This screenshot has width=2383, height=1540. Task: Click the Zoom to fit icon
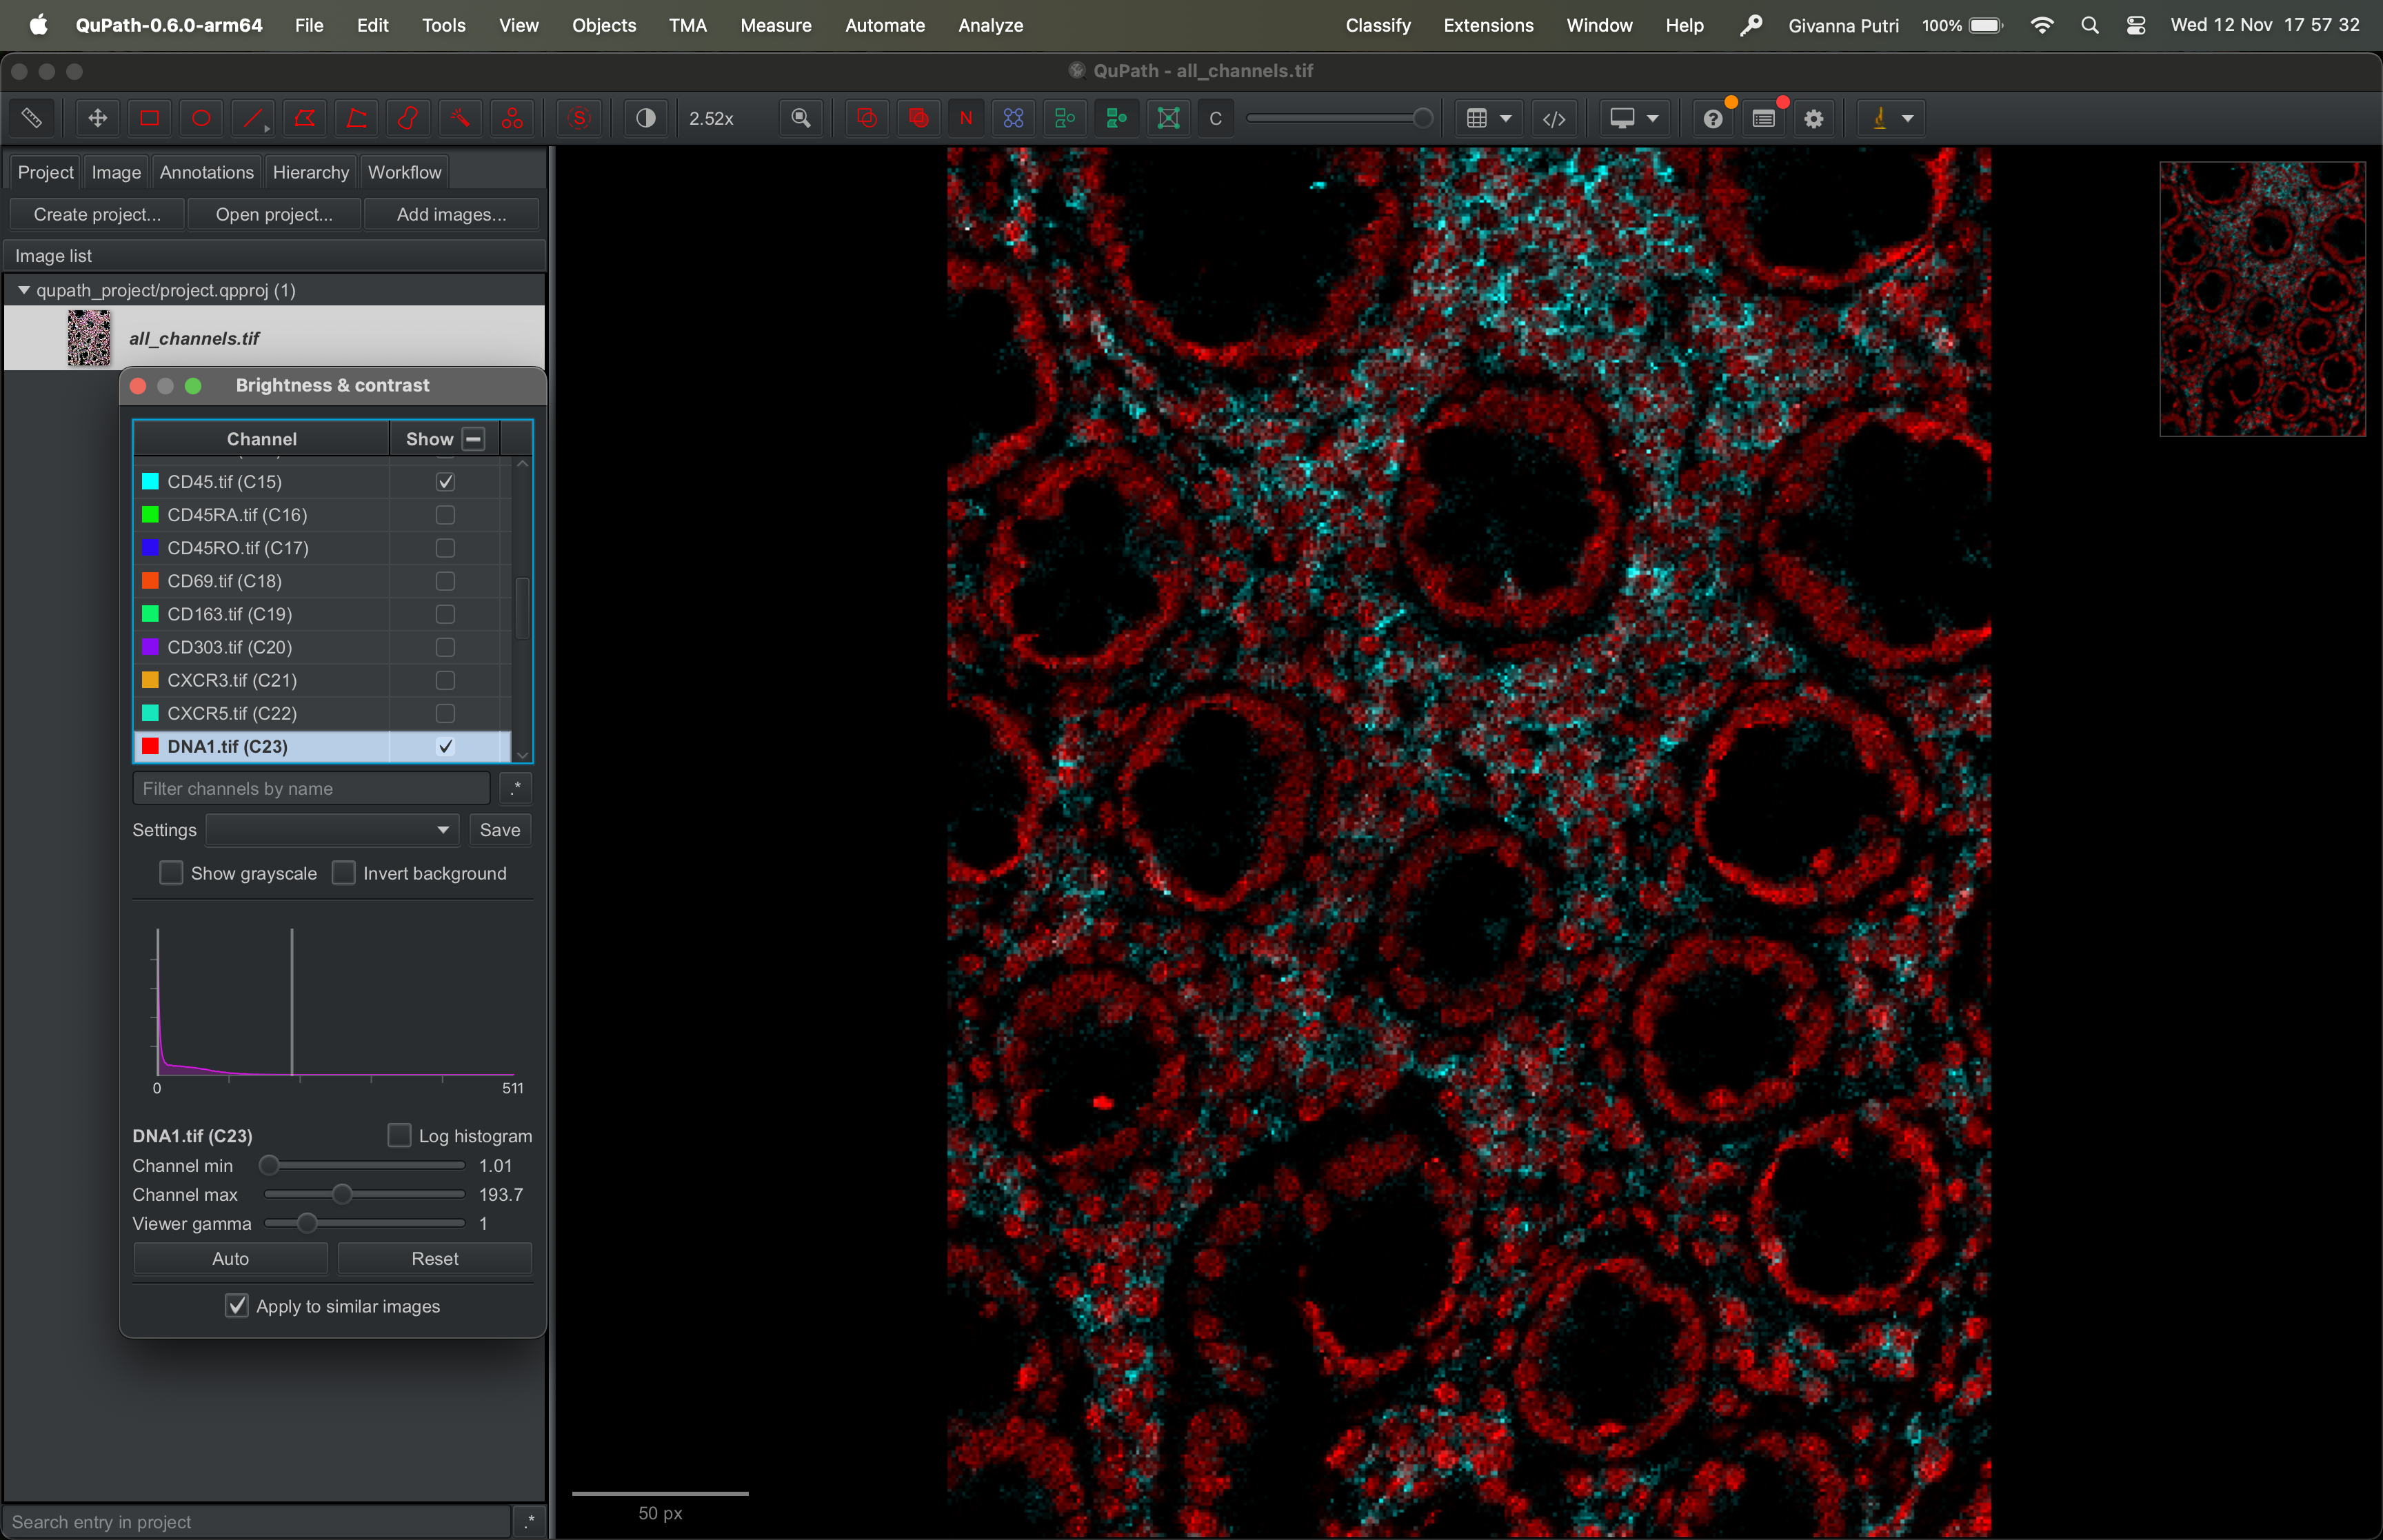pos(801,118)
